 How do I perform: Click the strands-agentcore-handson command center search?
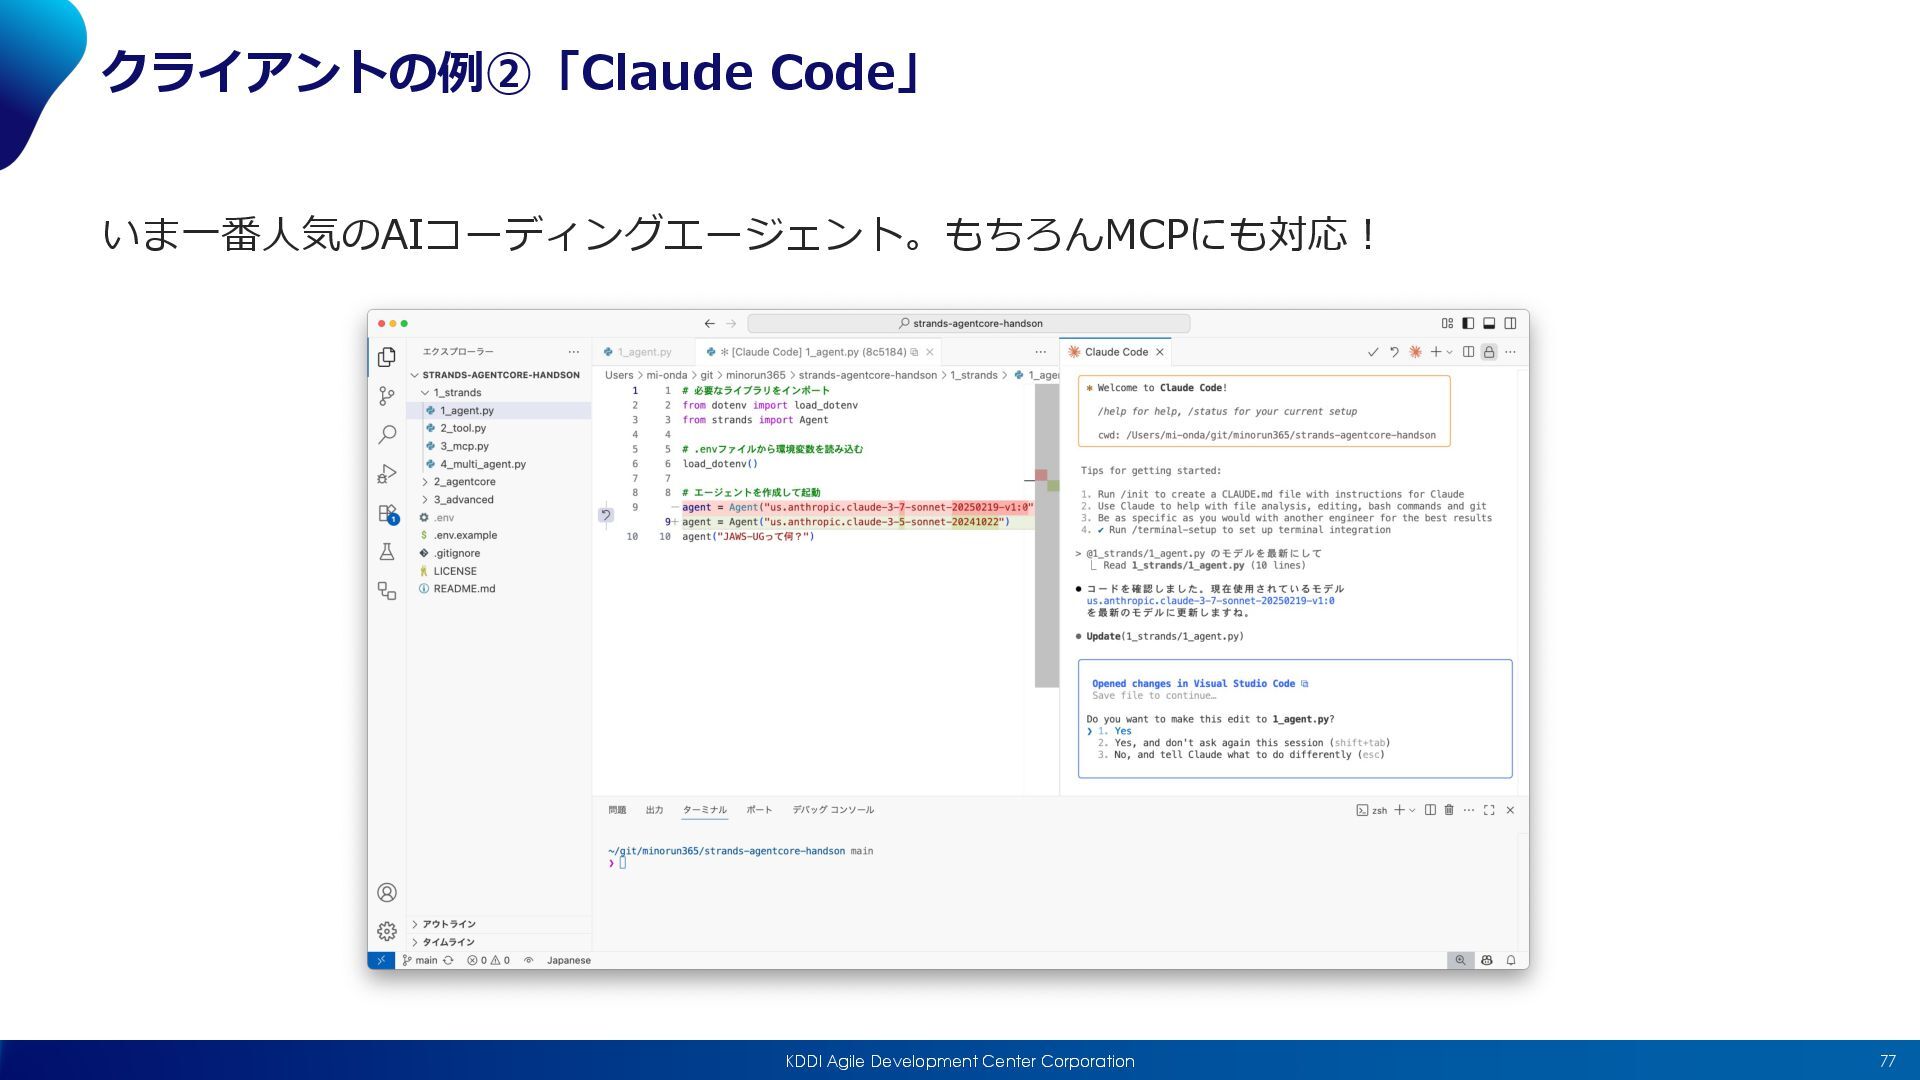tap(969, 323)
